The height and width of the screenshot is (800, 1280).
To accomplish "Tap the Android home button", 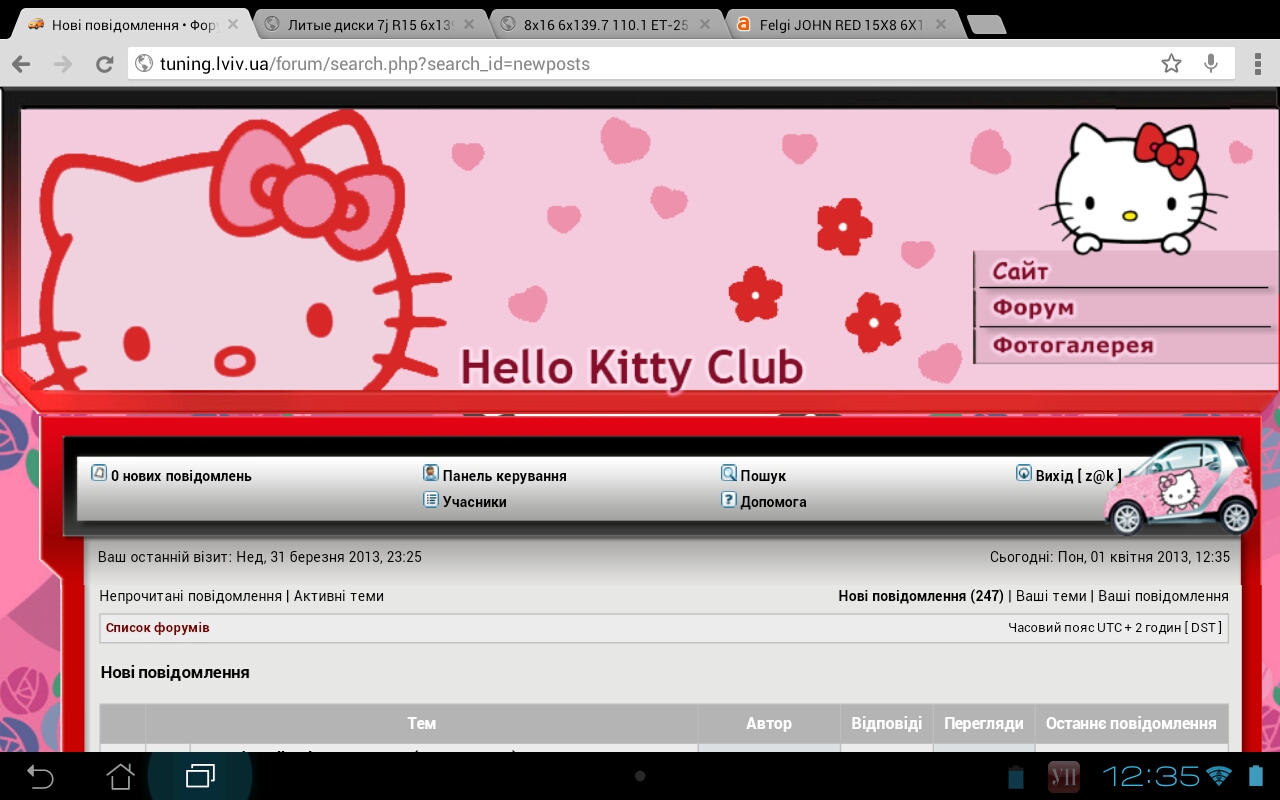I will [x=120, y=776].
